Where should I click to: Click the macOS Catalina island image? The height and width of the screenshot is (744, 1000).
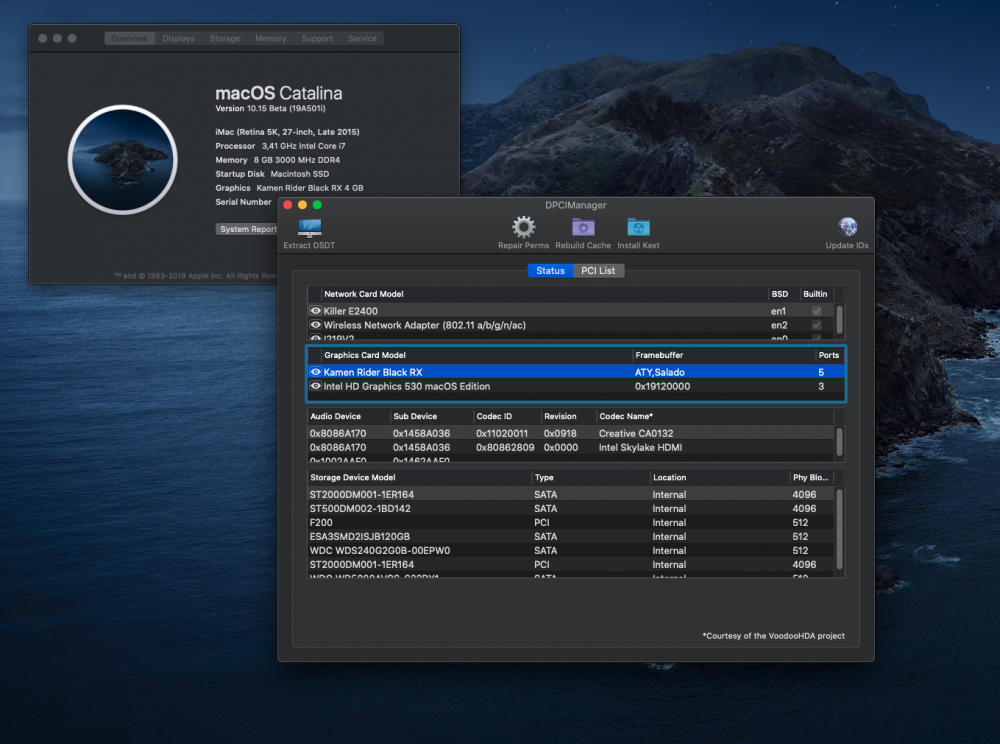(122, 159)
